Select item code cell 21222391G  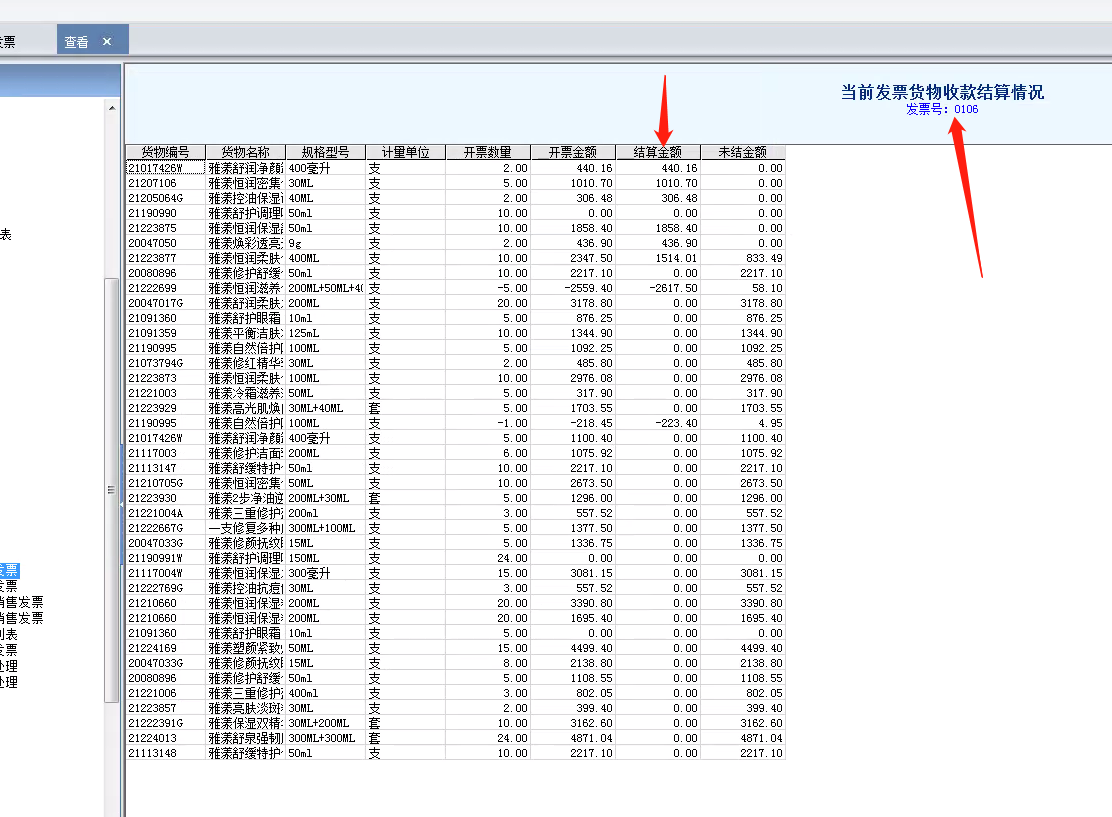point(165,723)
